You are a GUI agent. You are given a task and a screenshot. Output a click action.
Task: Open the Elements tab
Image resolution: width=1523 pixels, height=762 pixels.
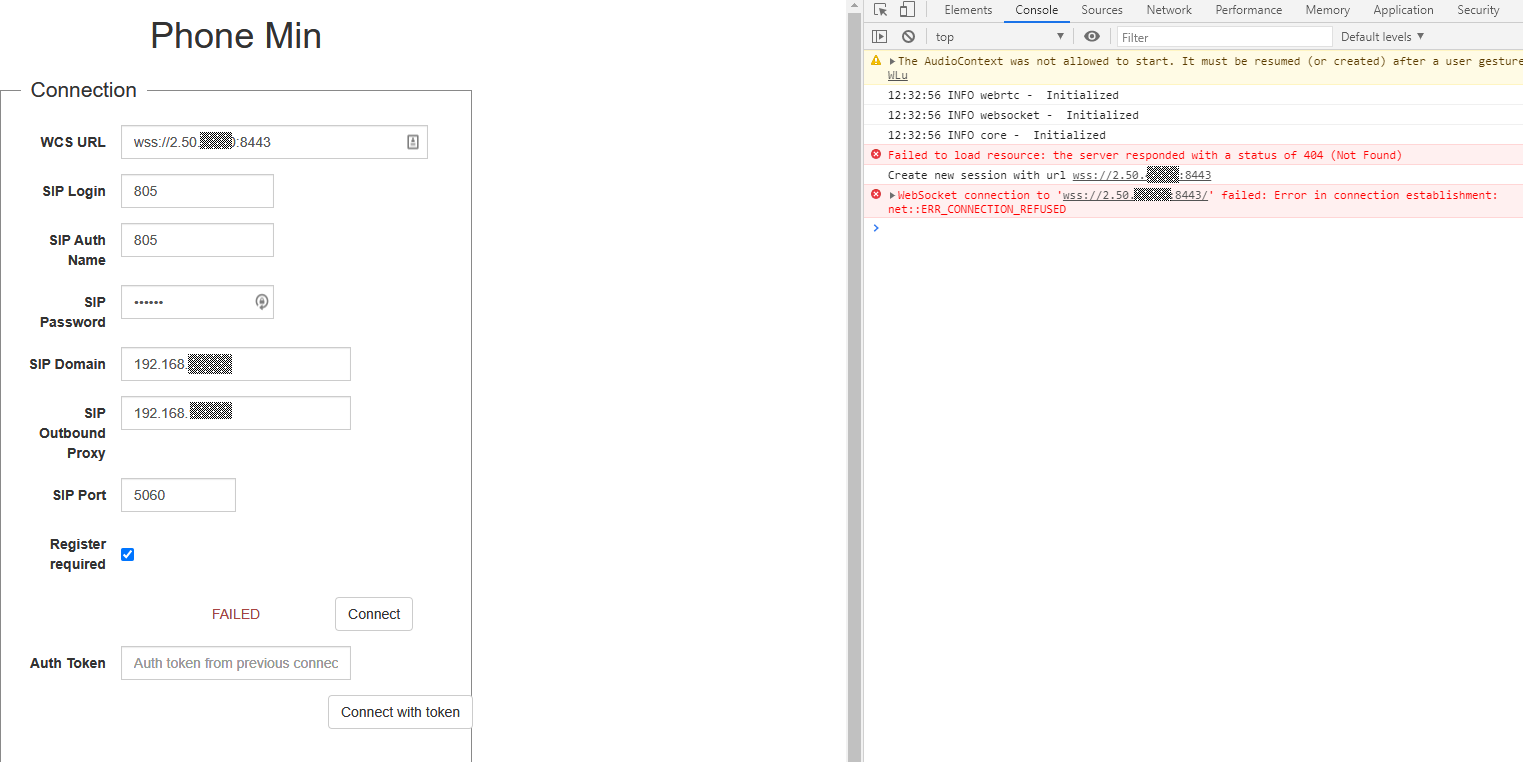[968, 10]
